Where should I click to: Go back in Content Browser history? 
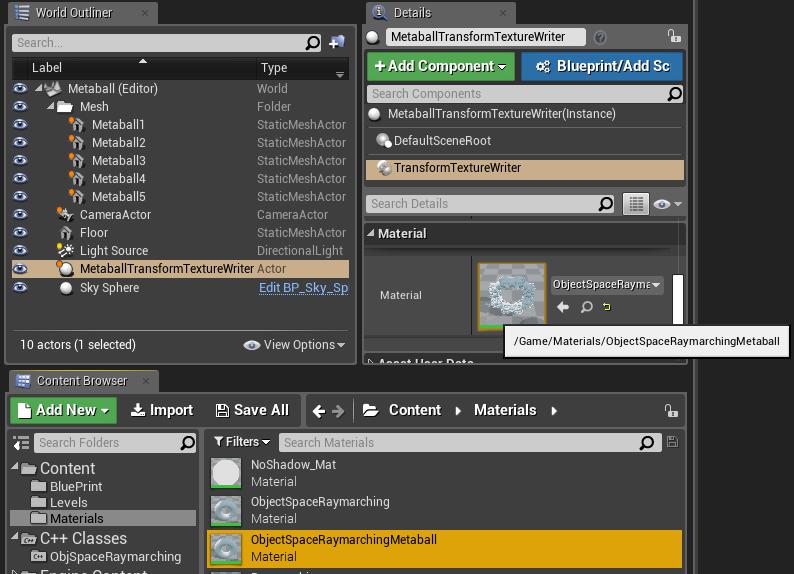(x=319, y=411)
